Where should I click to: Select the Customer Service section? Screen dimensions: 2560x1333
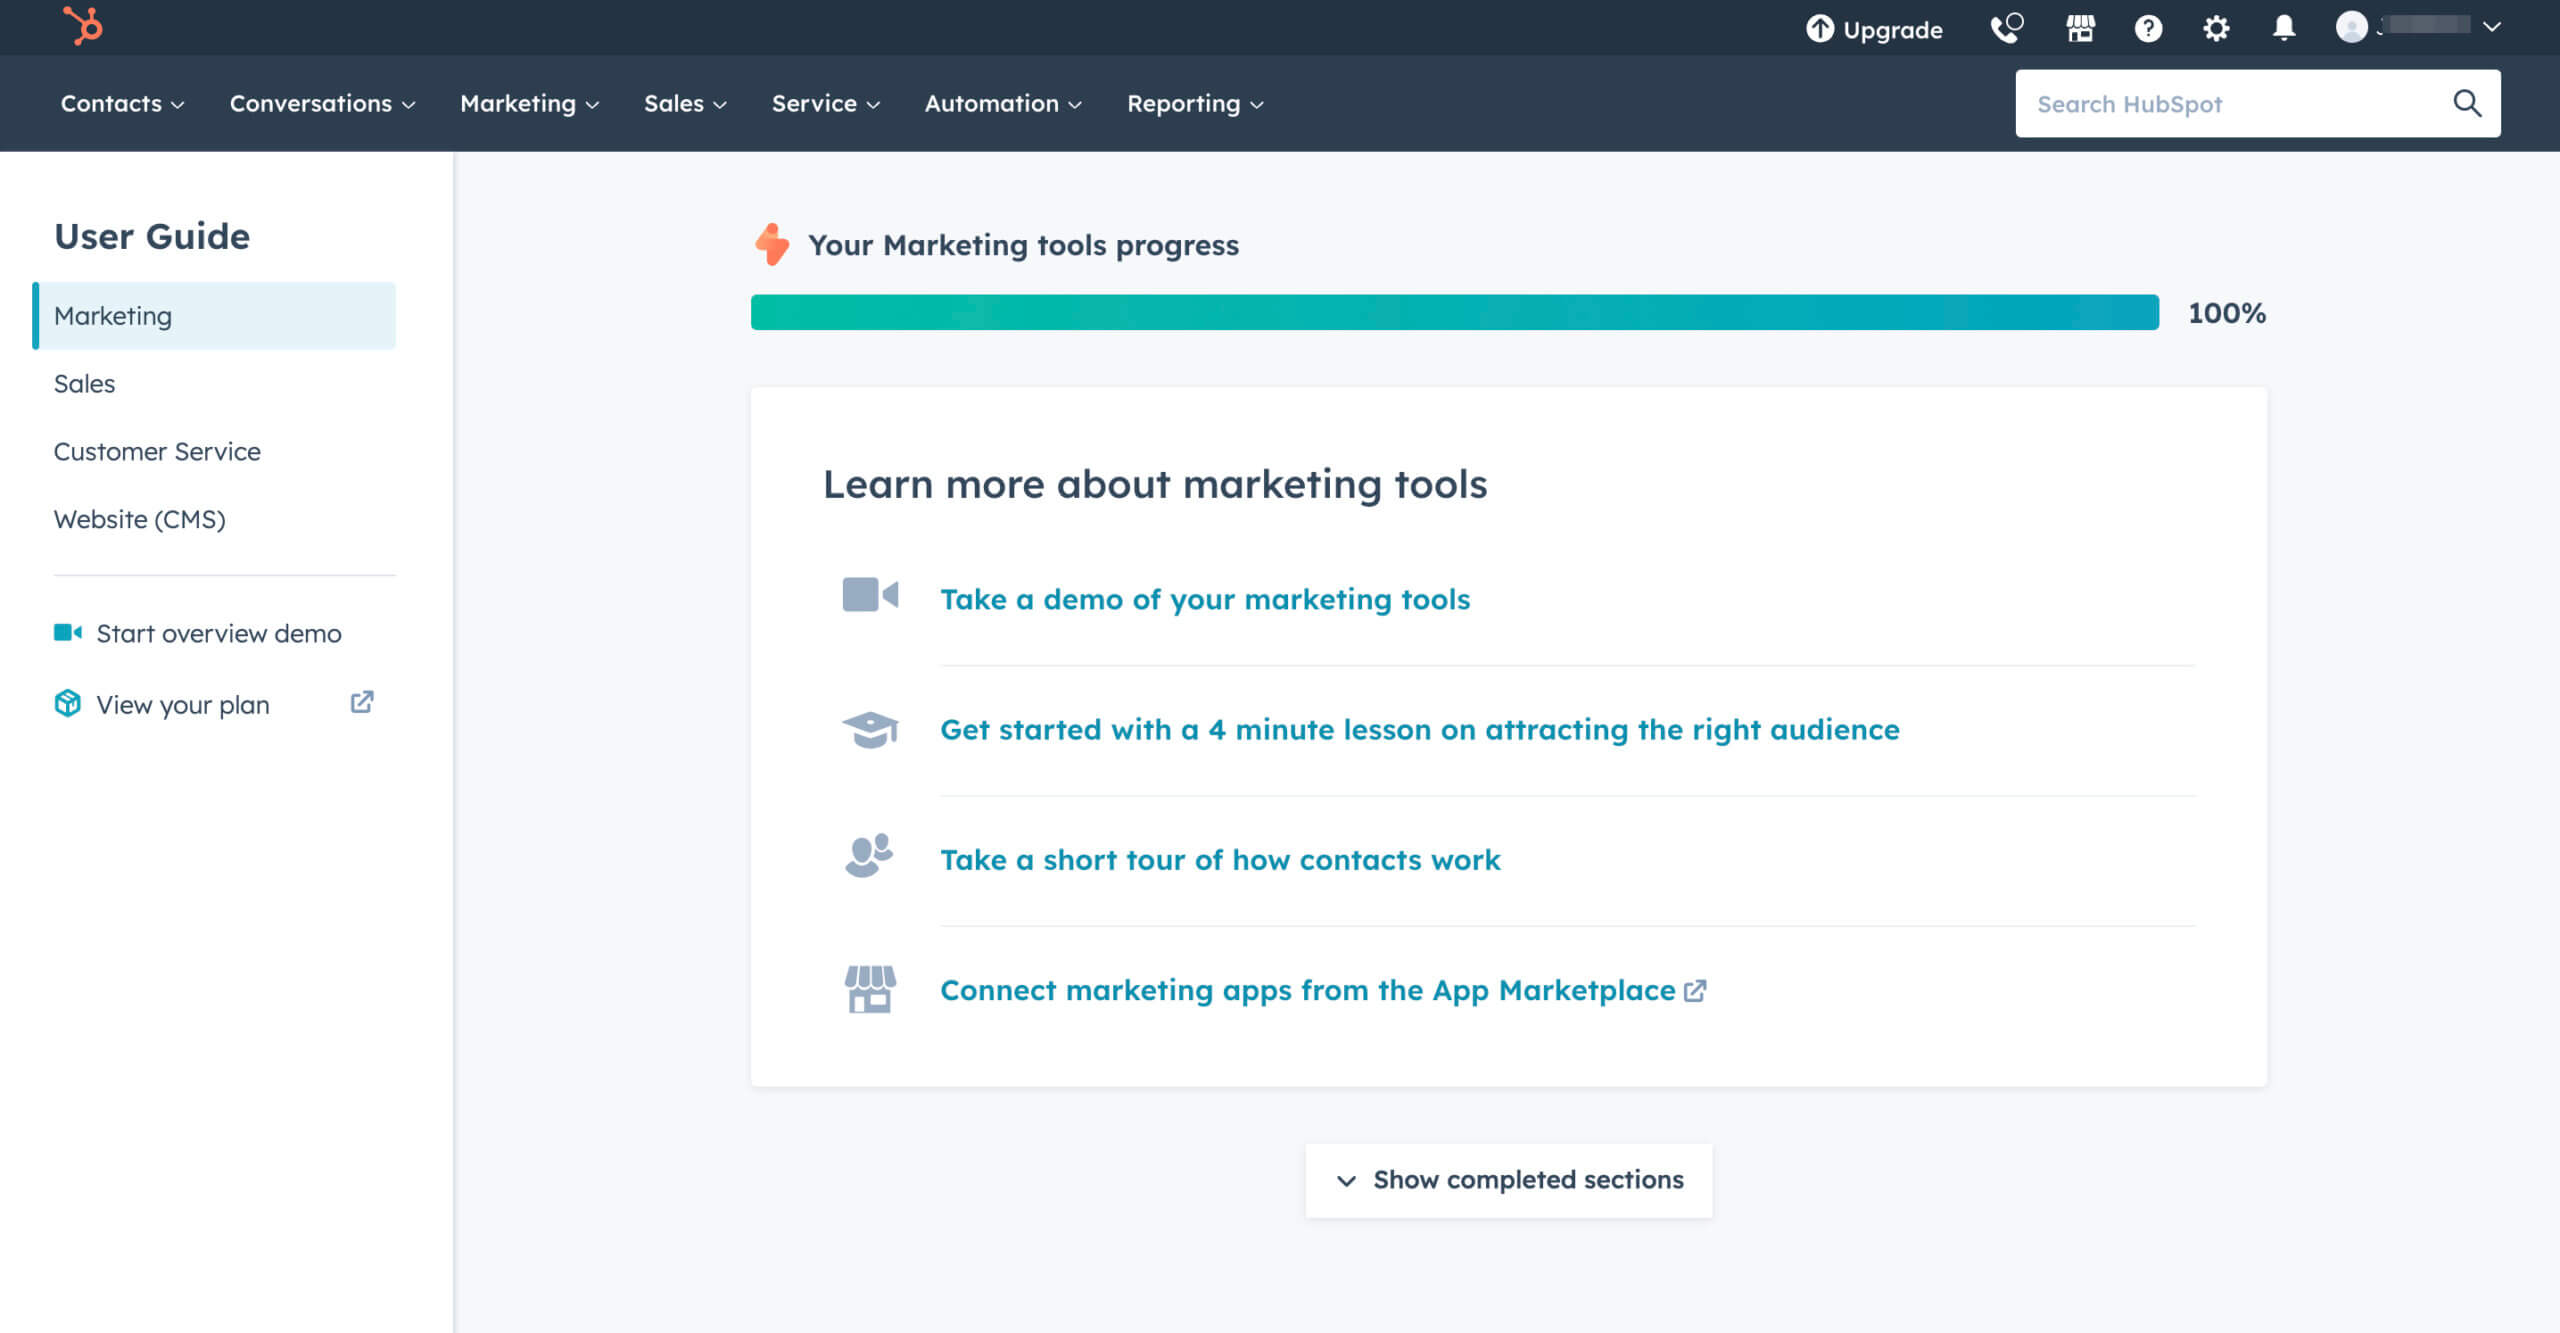coord(157,451)
